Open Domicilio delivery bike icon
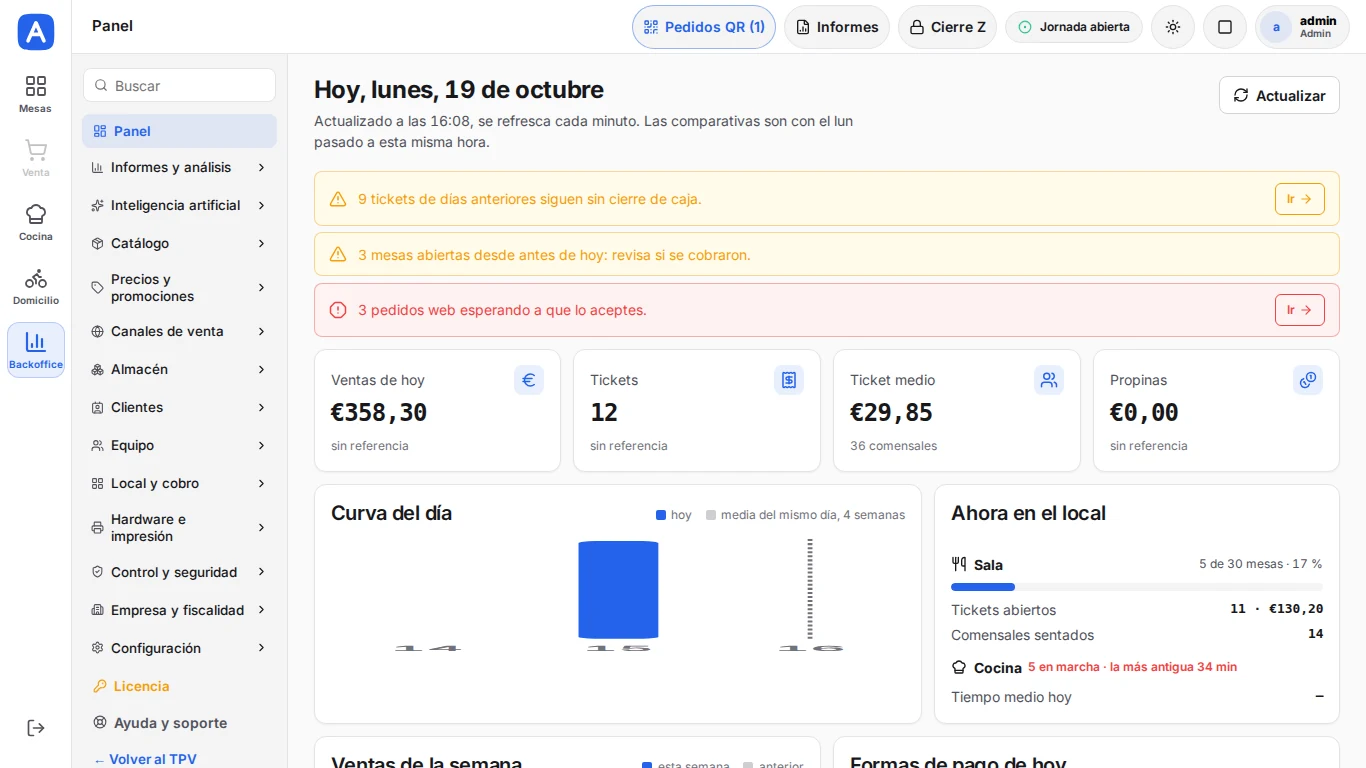The height and width of the screenshot is (768, 1366). pos(36,286)
